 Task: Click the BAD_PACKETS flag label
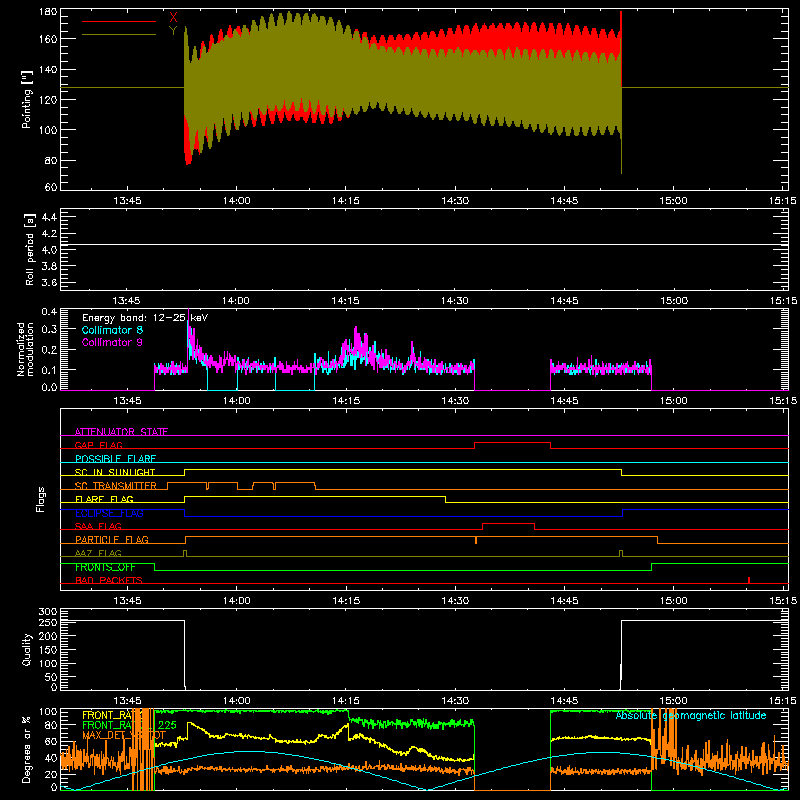click(109, 580)
